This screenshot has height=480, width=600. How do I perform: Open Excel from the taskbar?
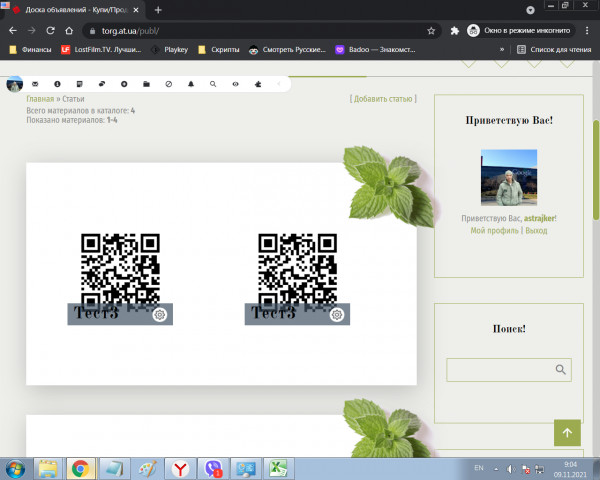(278, 469)
